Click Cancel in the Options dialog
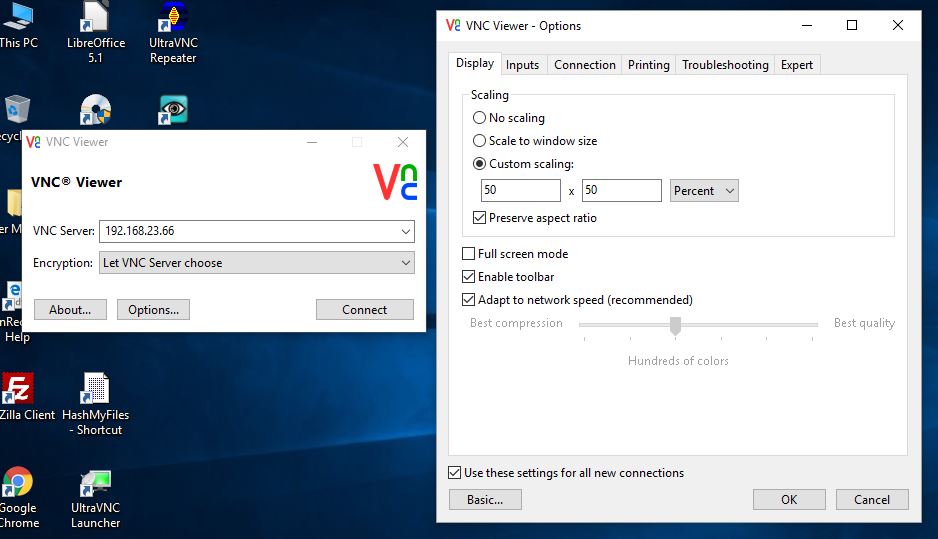Screen dimensions: 938x539 [x=872, y=500]
